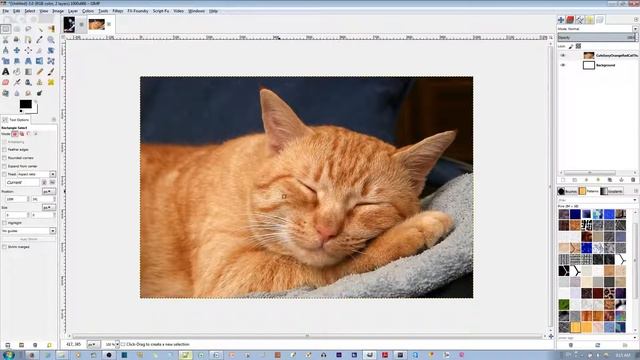Image resolution: width=640 pixels, height=360 pixels.
Task: Select the Move tool
Action: (x=17, y=50)
